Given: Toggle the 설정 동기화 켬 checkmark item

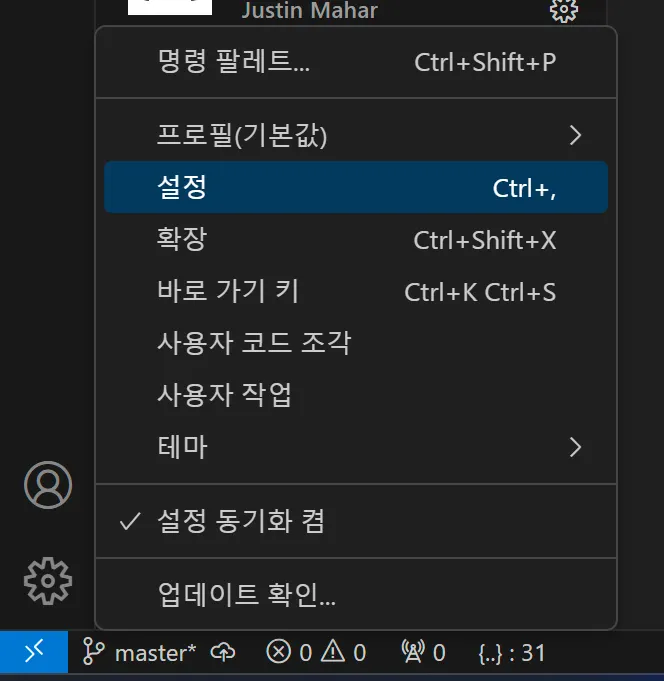Looking at the screenshot, I should 240,521.
